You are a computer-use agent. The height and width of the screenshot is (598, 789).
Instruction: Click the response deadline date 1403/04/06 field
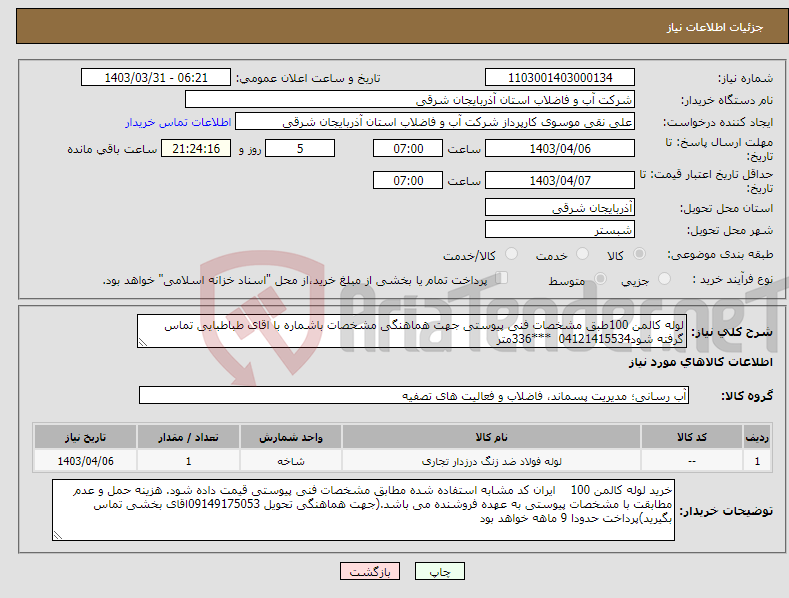(x=560, y=148)
